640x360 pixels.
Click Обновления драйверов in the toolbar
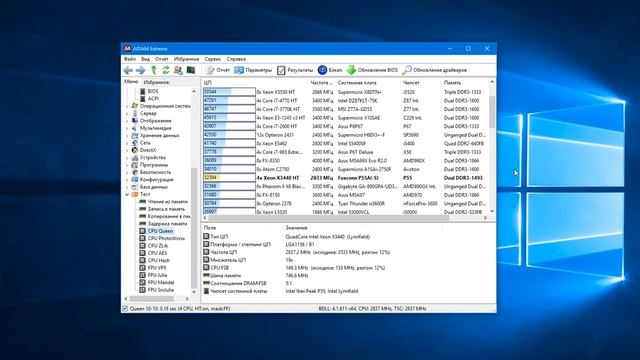[434, 70]
